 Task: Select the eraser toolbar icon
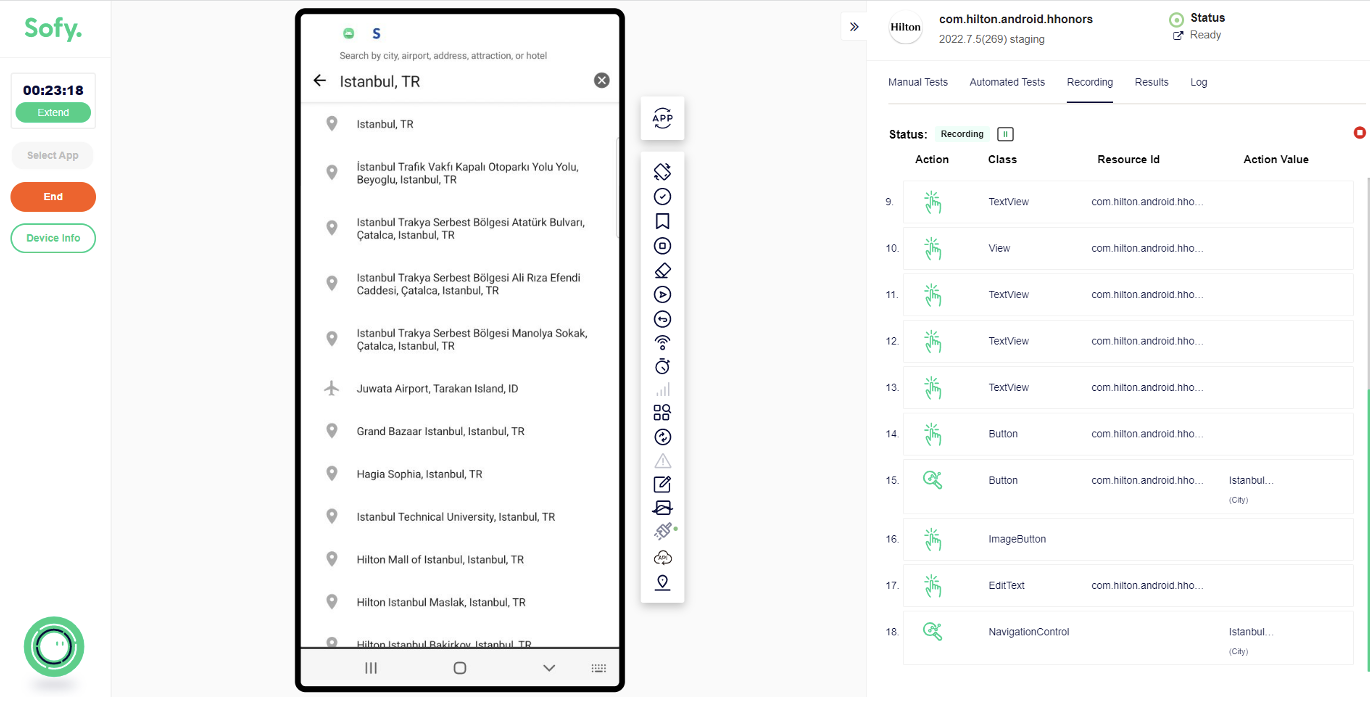[x=662, y=270]
